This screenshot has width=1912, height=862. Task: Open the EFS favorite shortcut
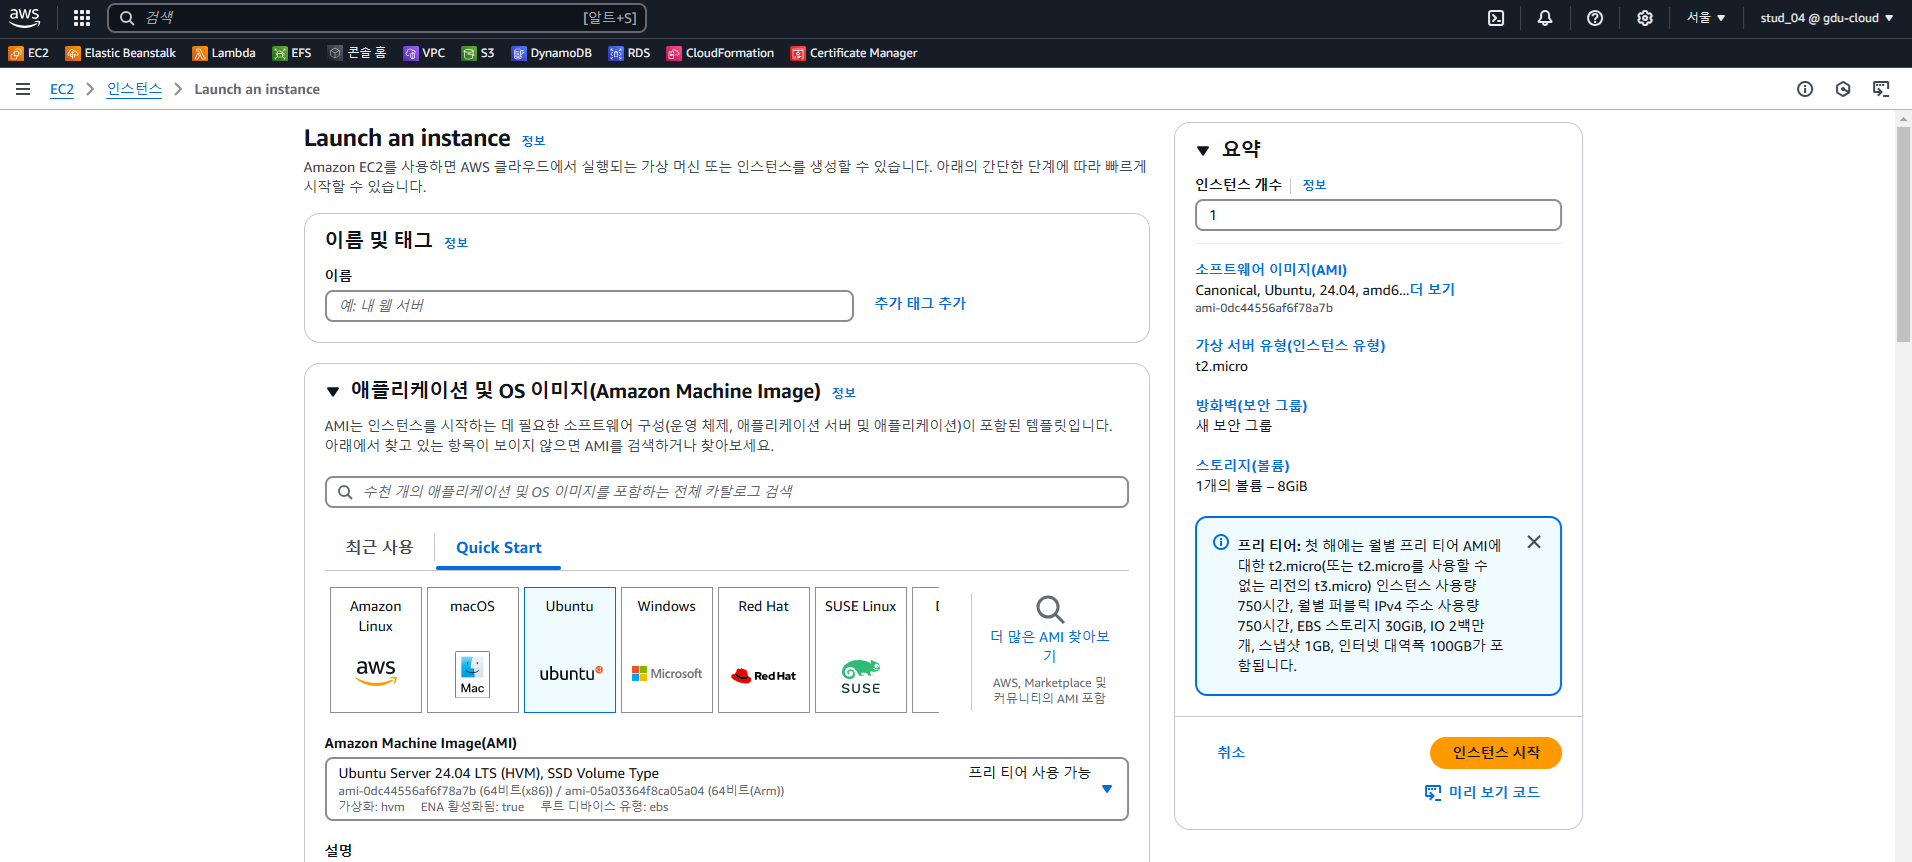[x=292, y=53]
